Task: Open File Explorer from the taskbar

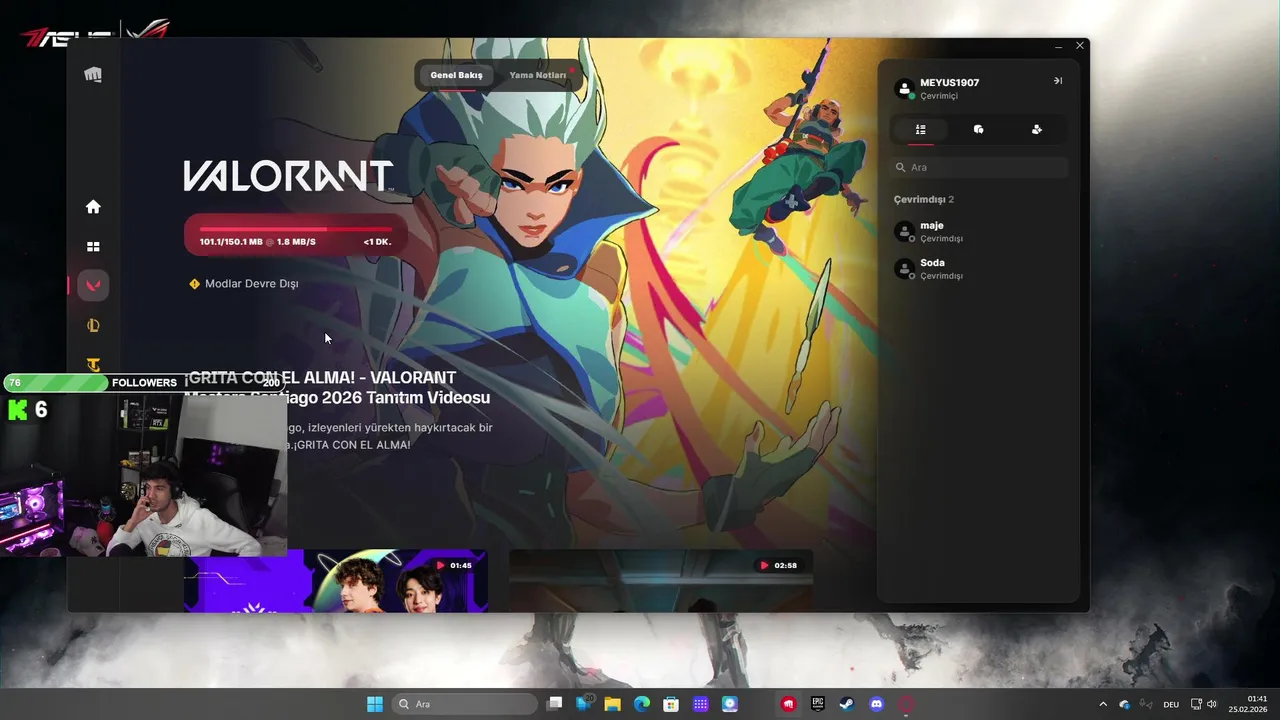Action: tap(612, 704)
